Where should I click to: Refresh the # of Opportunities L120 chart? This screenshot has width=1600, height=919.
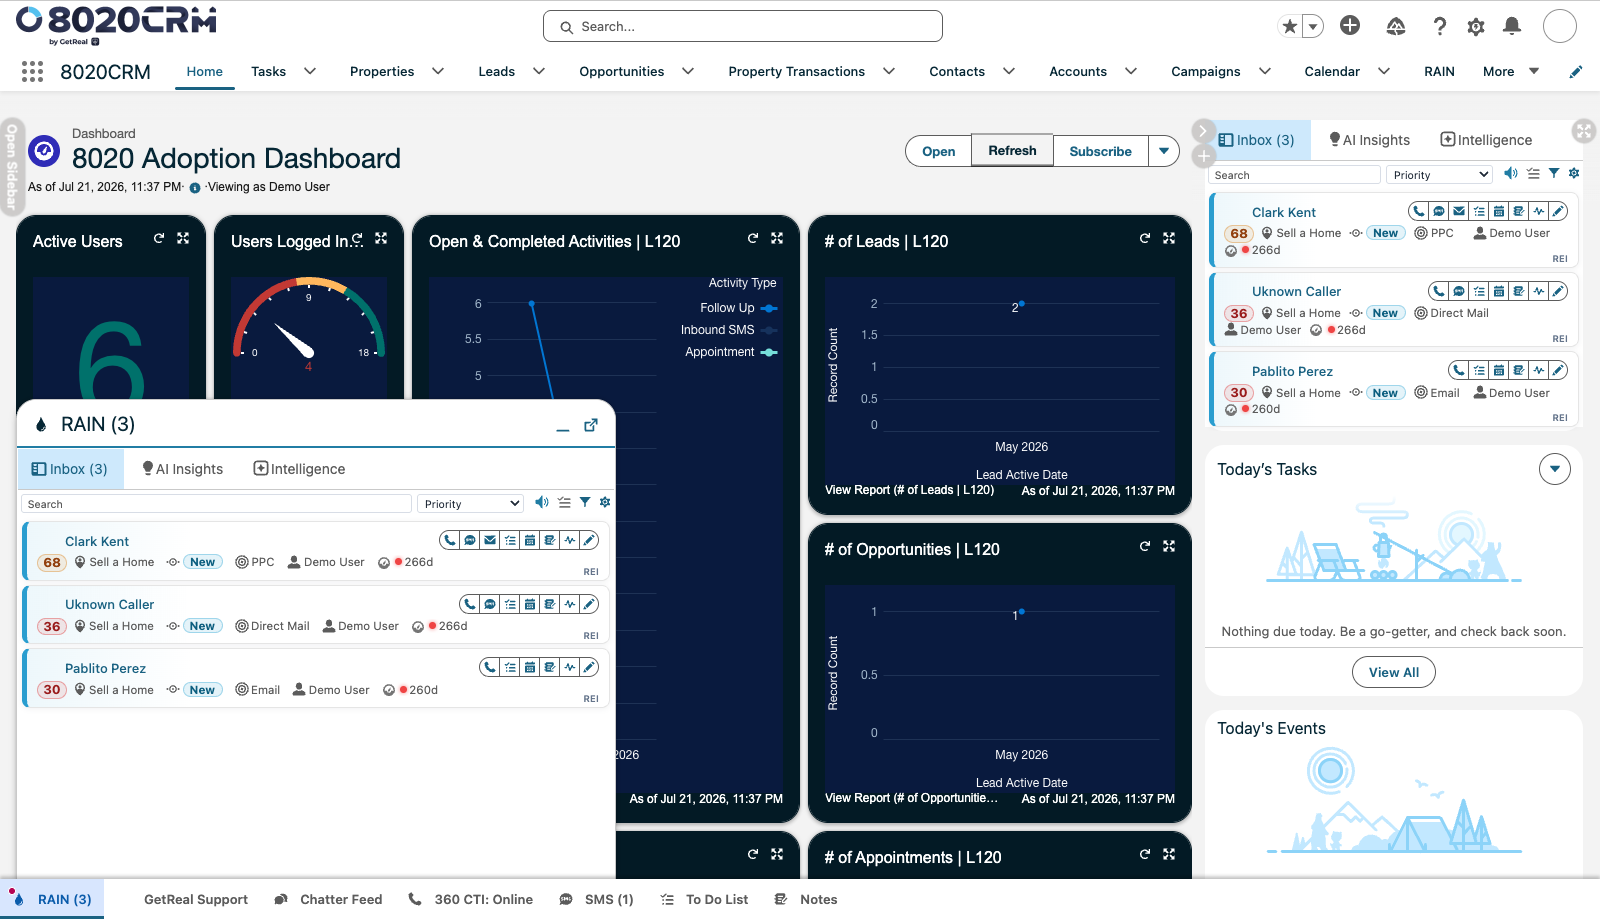1144,546
